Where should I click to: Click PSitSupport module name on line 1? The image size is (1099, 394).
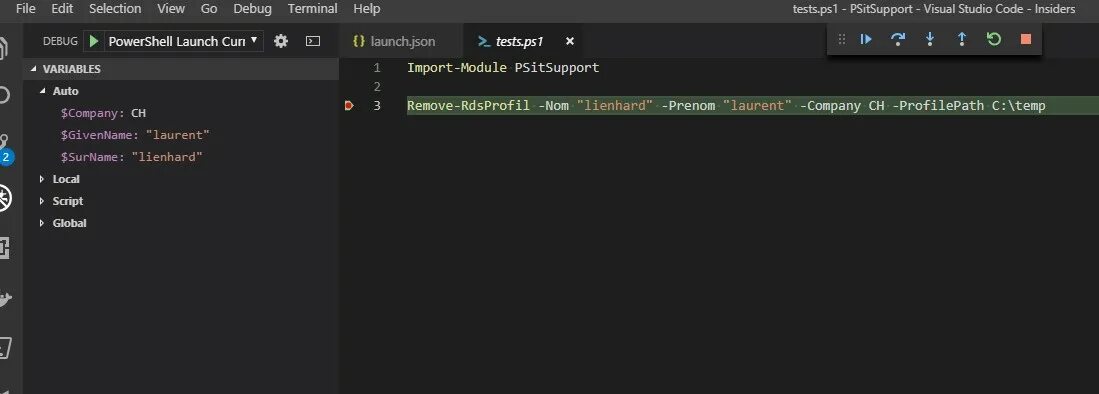coord(557,68)
